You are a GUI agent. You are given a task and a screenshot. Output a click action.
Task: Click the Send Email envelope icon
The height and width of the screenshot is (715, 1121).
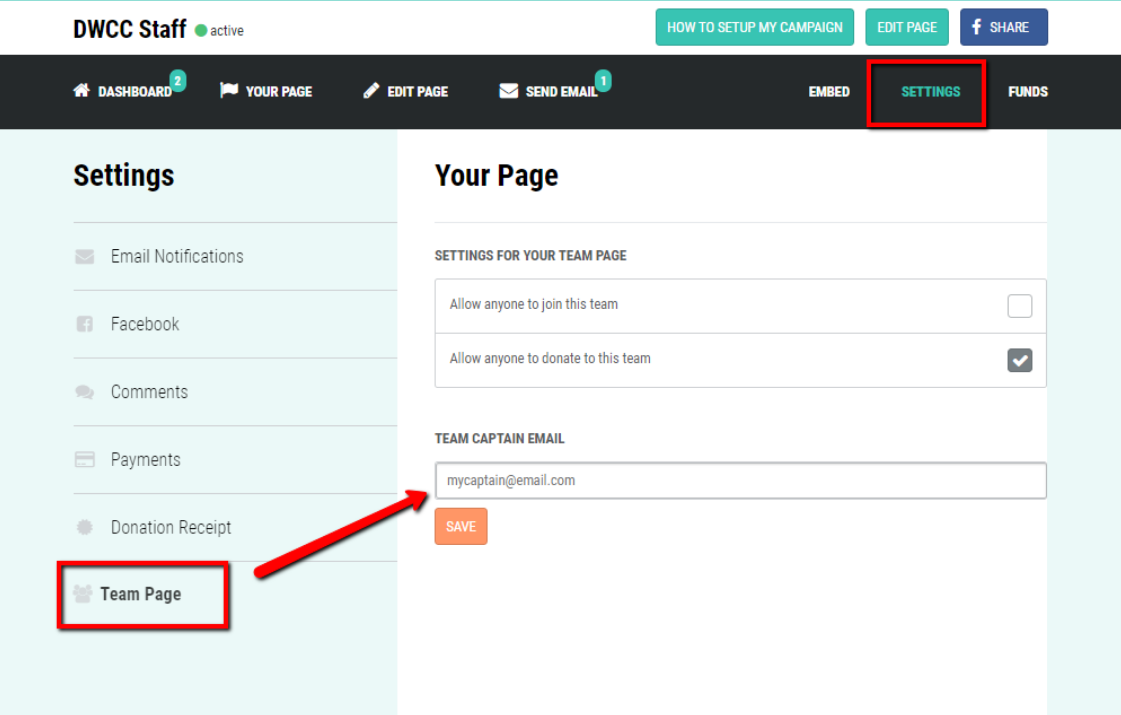pos(508,91)
